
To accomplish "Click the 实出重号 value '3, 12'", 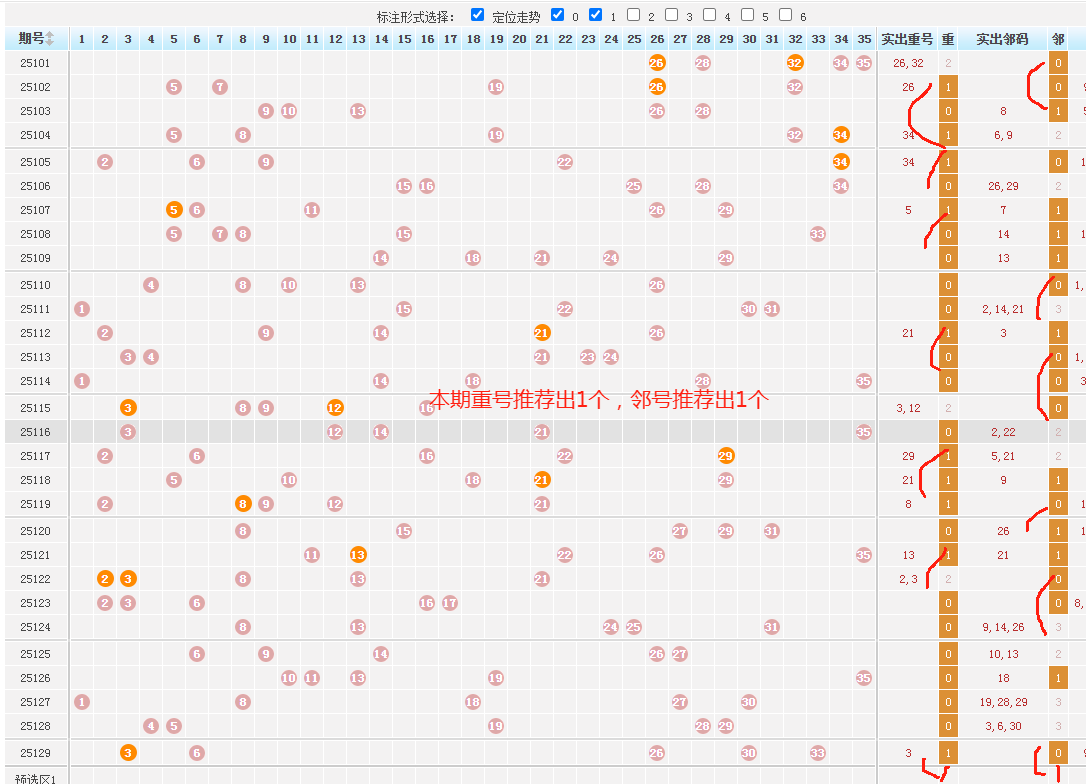I will coord(908,408).
